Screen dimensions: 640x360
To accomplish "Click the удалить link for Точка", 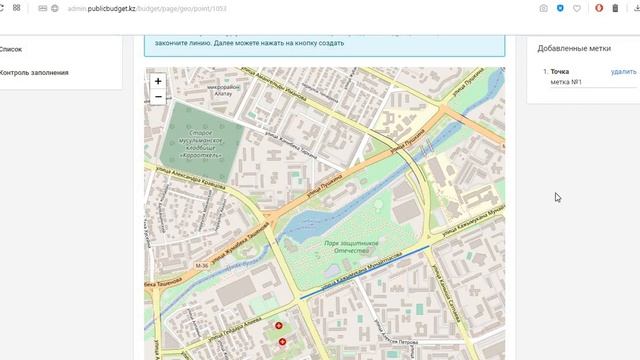I will pos(623,71).
